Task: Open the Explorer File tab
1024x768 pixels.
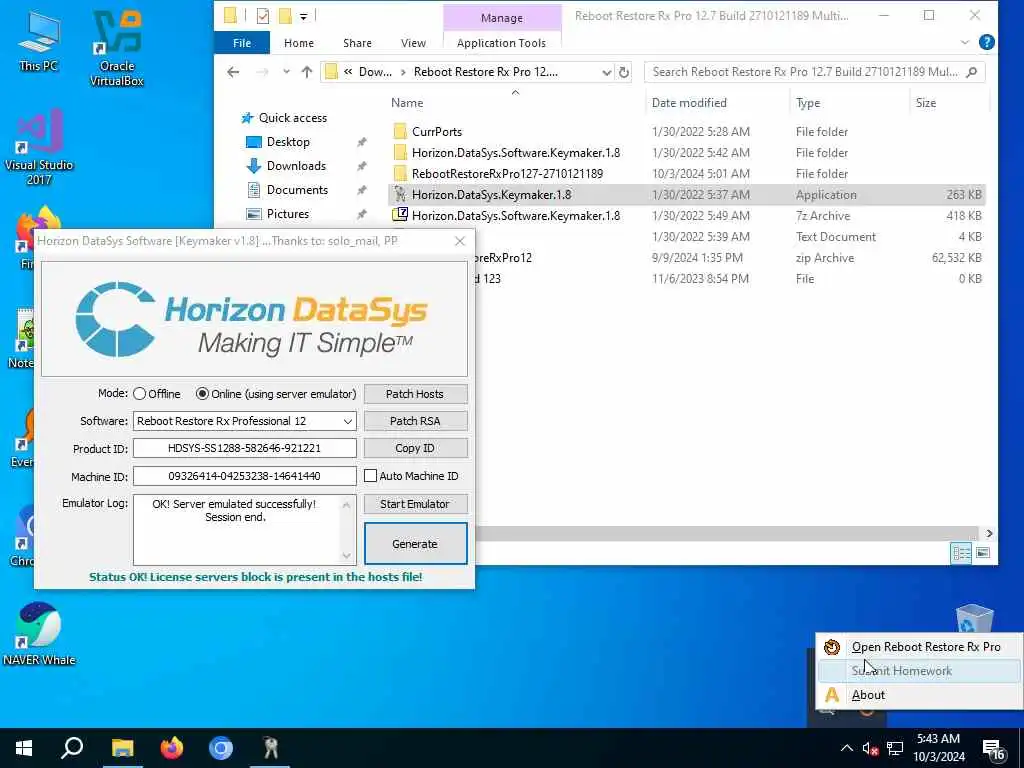Action: pyautogui.click(x=242, y=43)
